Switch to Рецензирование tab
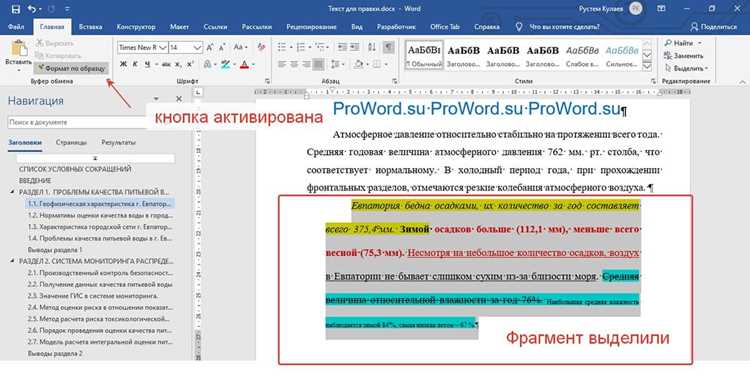This screenshot has height=376, width=750. coord(311,27)
